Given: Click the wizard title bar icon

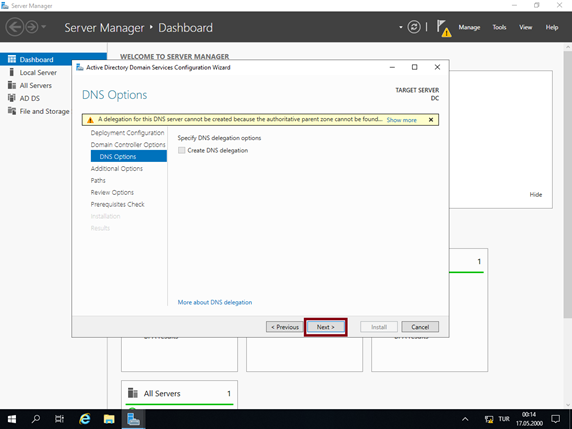Looking at the screenshot, I should coord(79,67).
